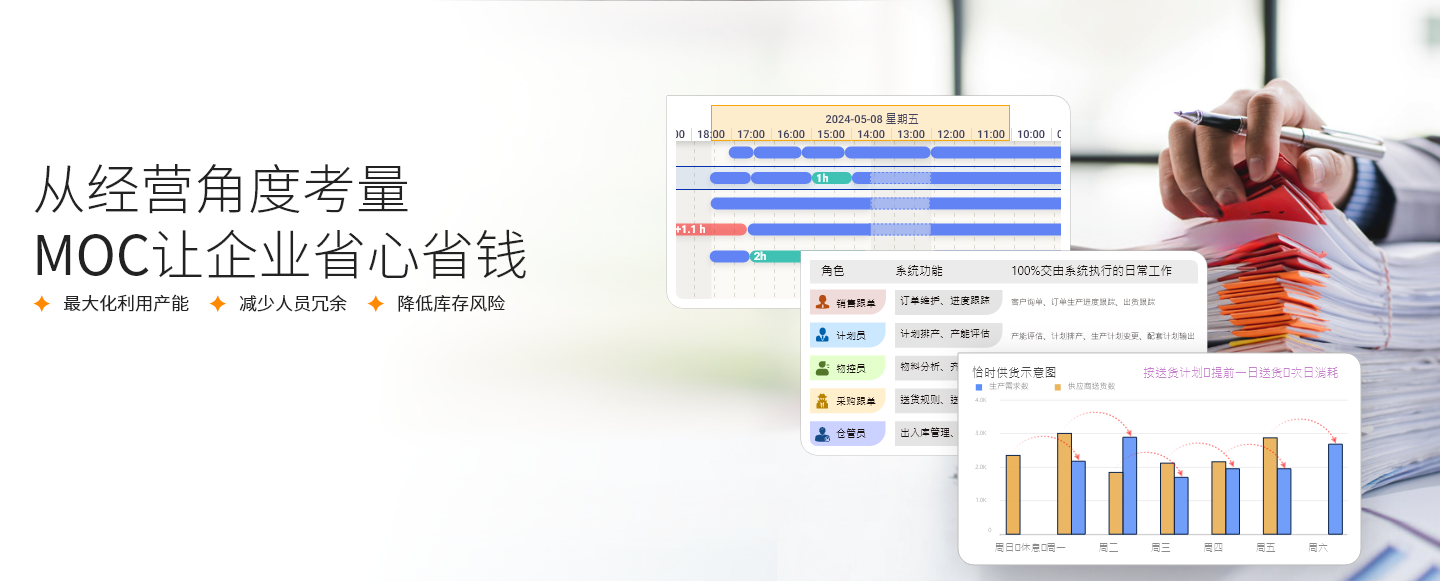This screenshot has height=581, width=1440.
Task: Click the blue 生产需求数 legend swatch
Action: 979,386
